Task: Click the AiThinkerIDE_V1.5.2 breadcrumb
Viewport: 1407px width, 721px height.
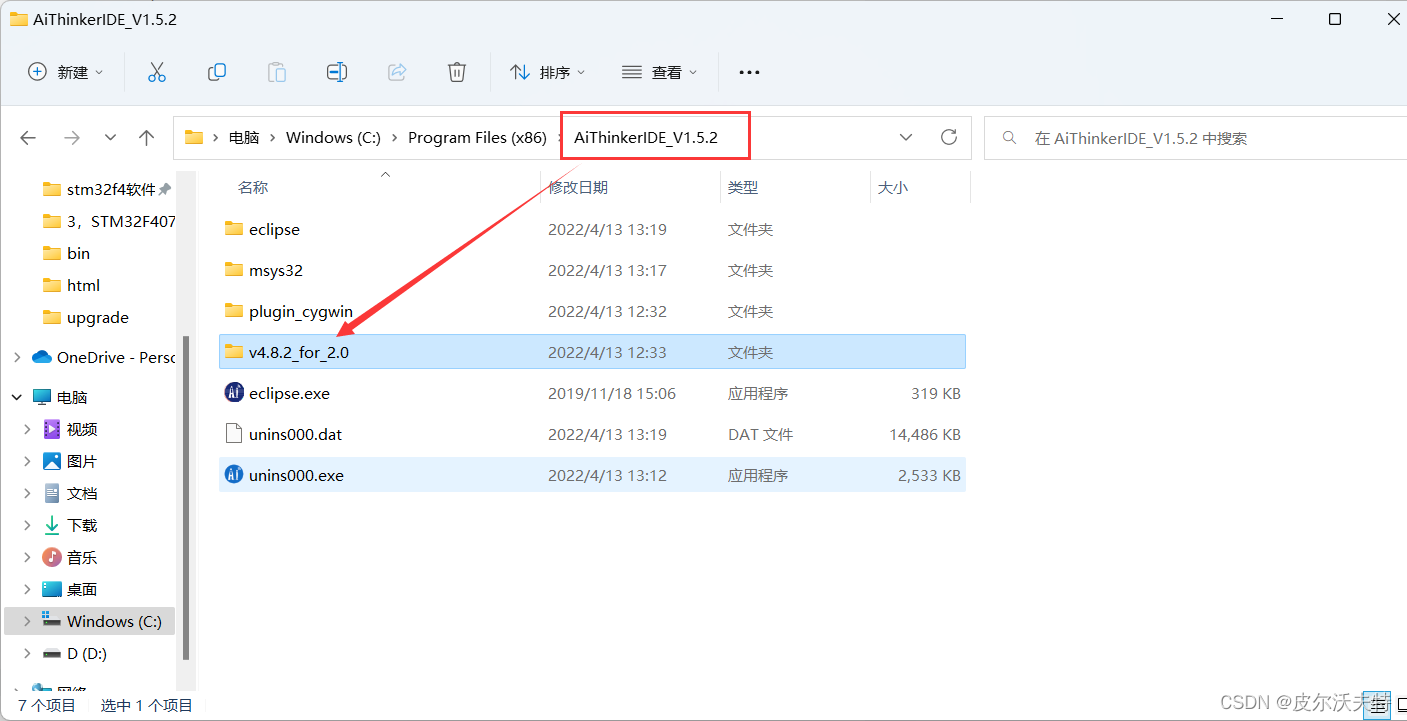Action: 646,138
